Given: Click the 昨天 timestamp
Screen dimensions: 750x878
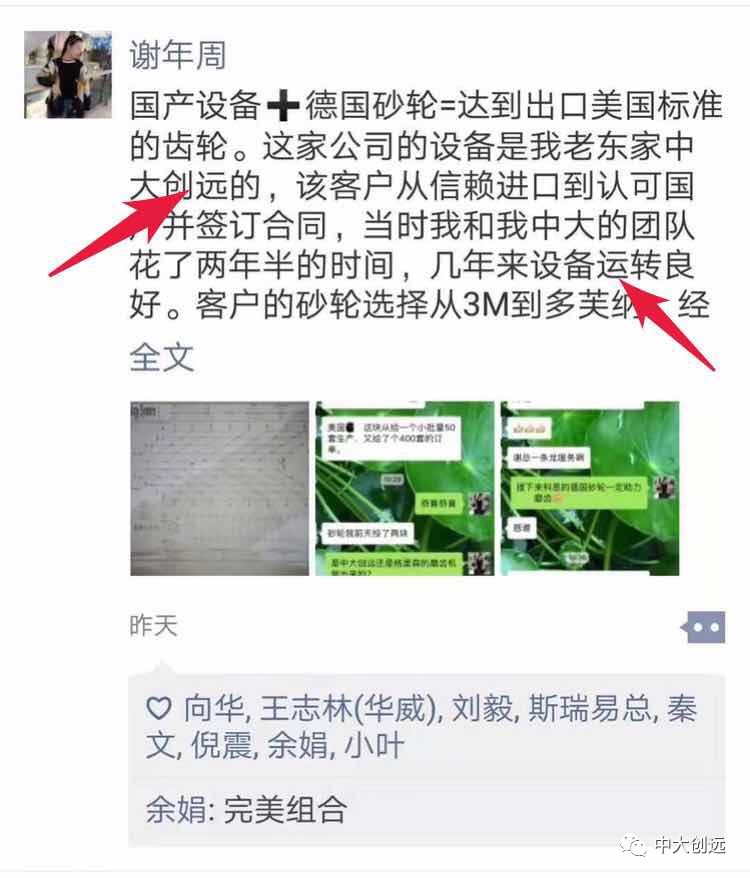Looking at the screenshot, I should (153, 625).
